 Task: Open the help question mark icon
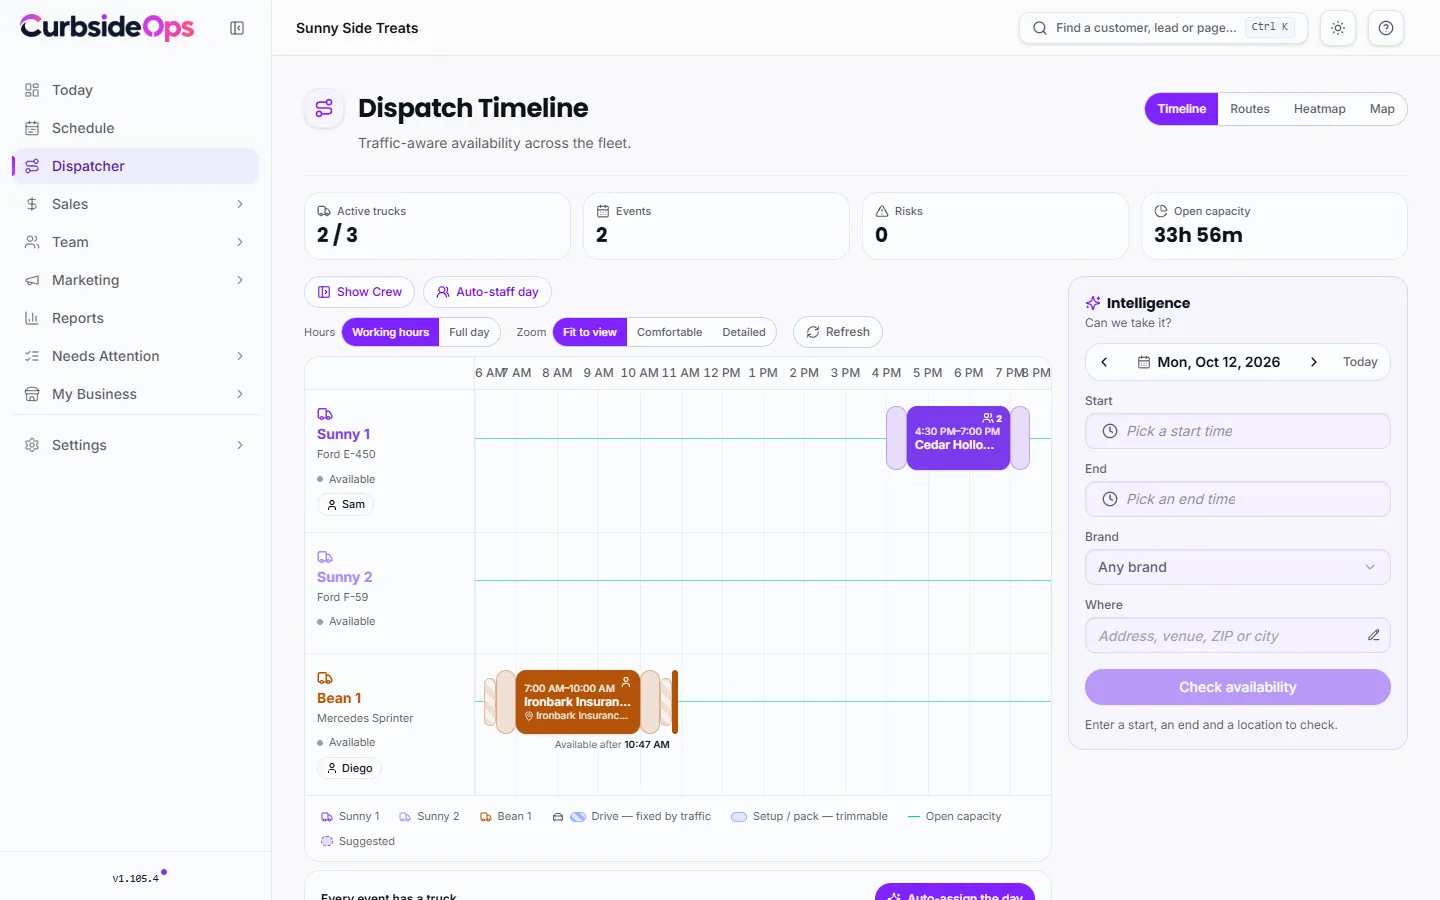[1386, 28]
